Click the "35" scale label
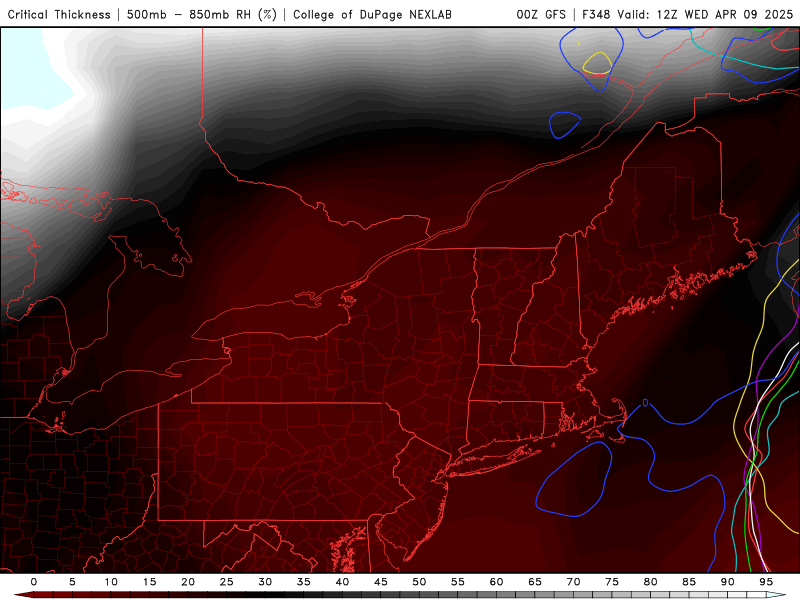The width and height of the screenshot is (800, 600). (304, 582)
